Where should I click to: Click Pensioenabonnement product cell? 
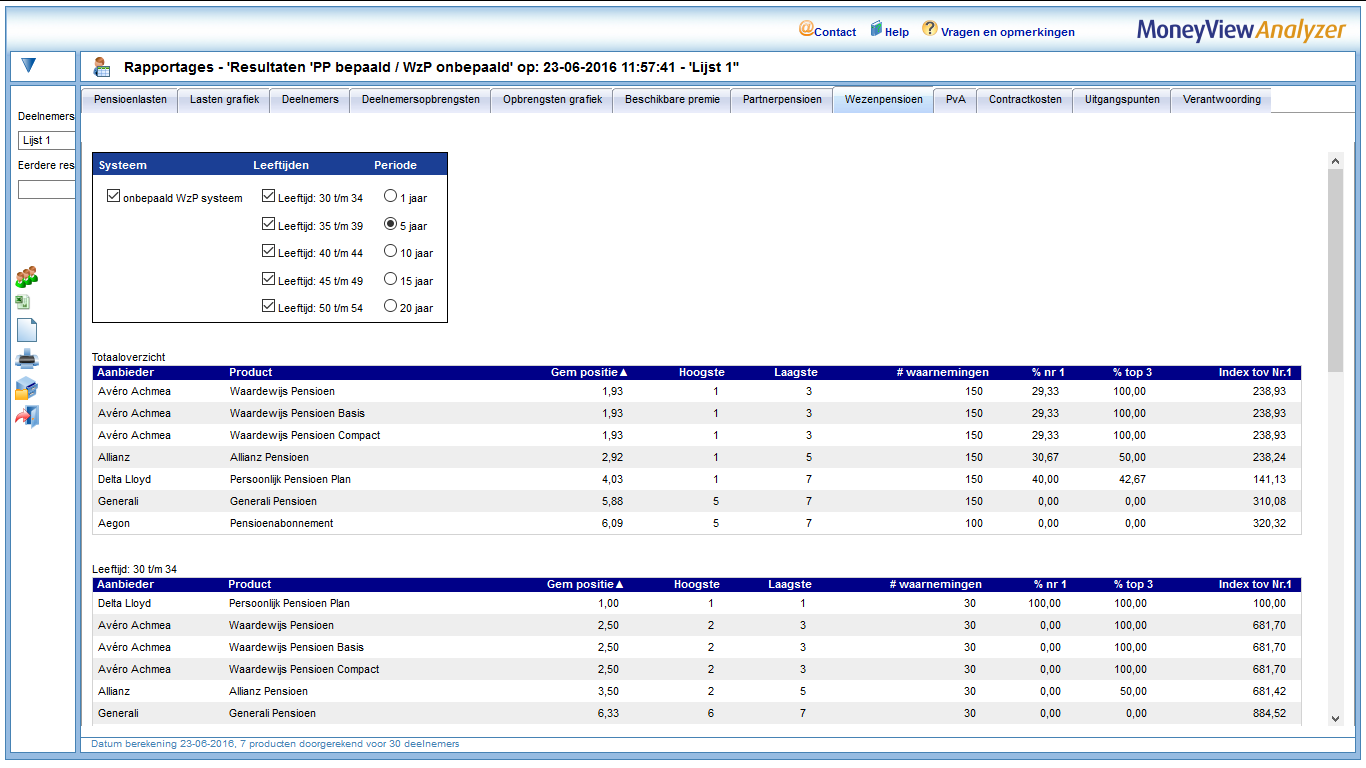pyautogui.click(x=281, y=523)
